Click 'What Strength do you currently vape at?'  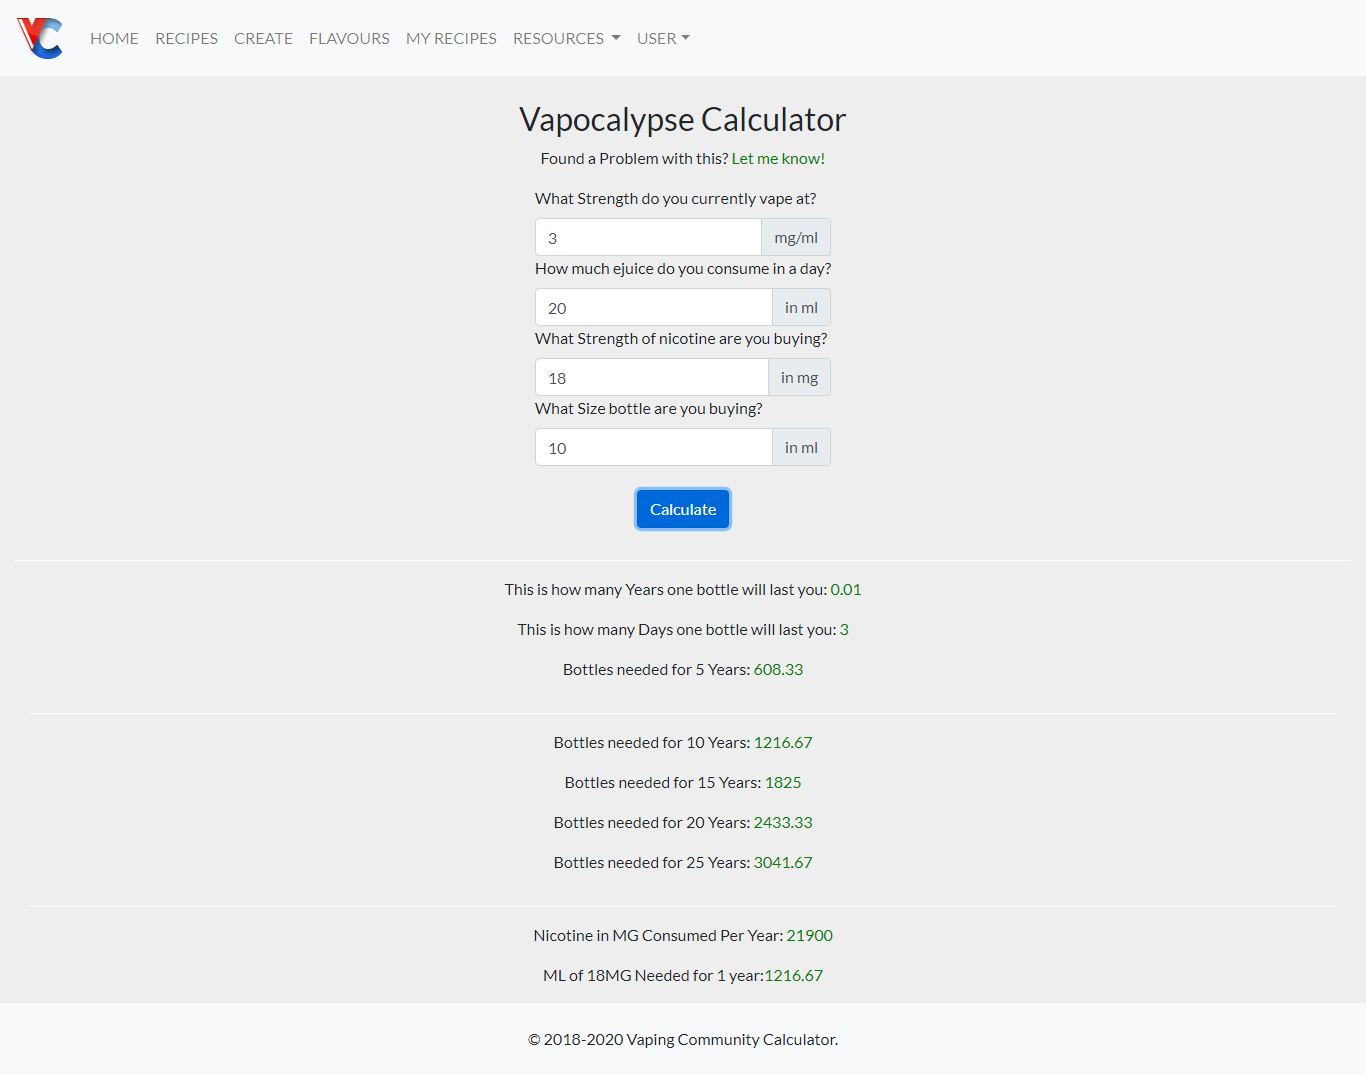pos(676,198)
